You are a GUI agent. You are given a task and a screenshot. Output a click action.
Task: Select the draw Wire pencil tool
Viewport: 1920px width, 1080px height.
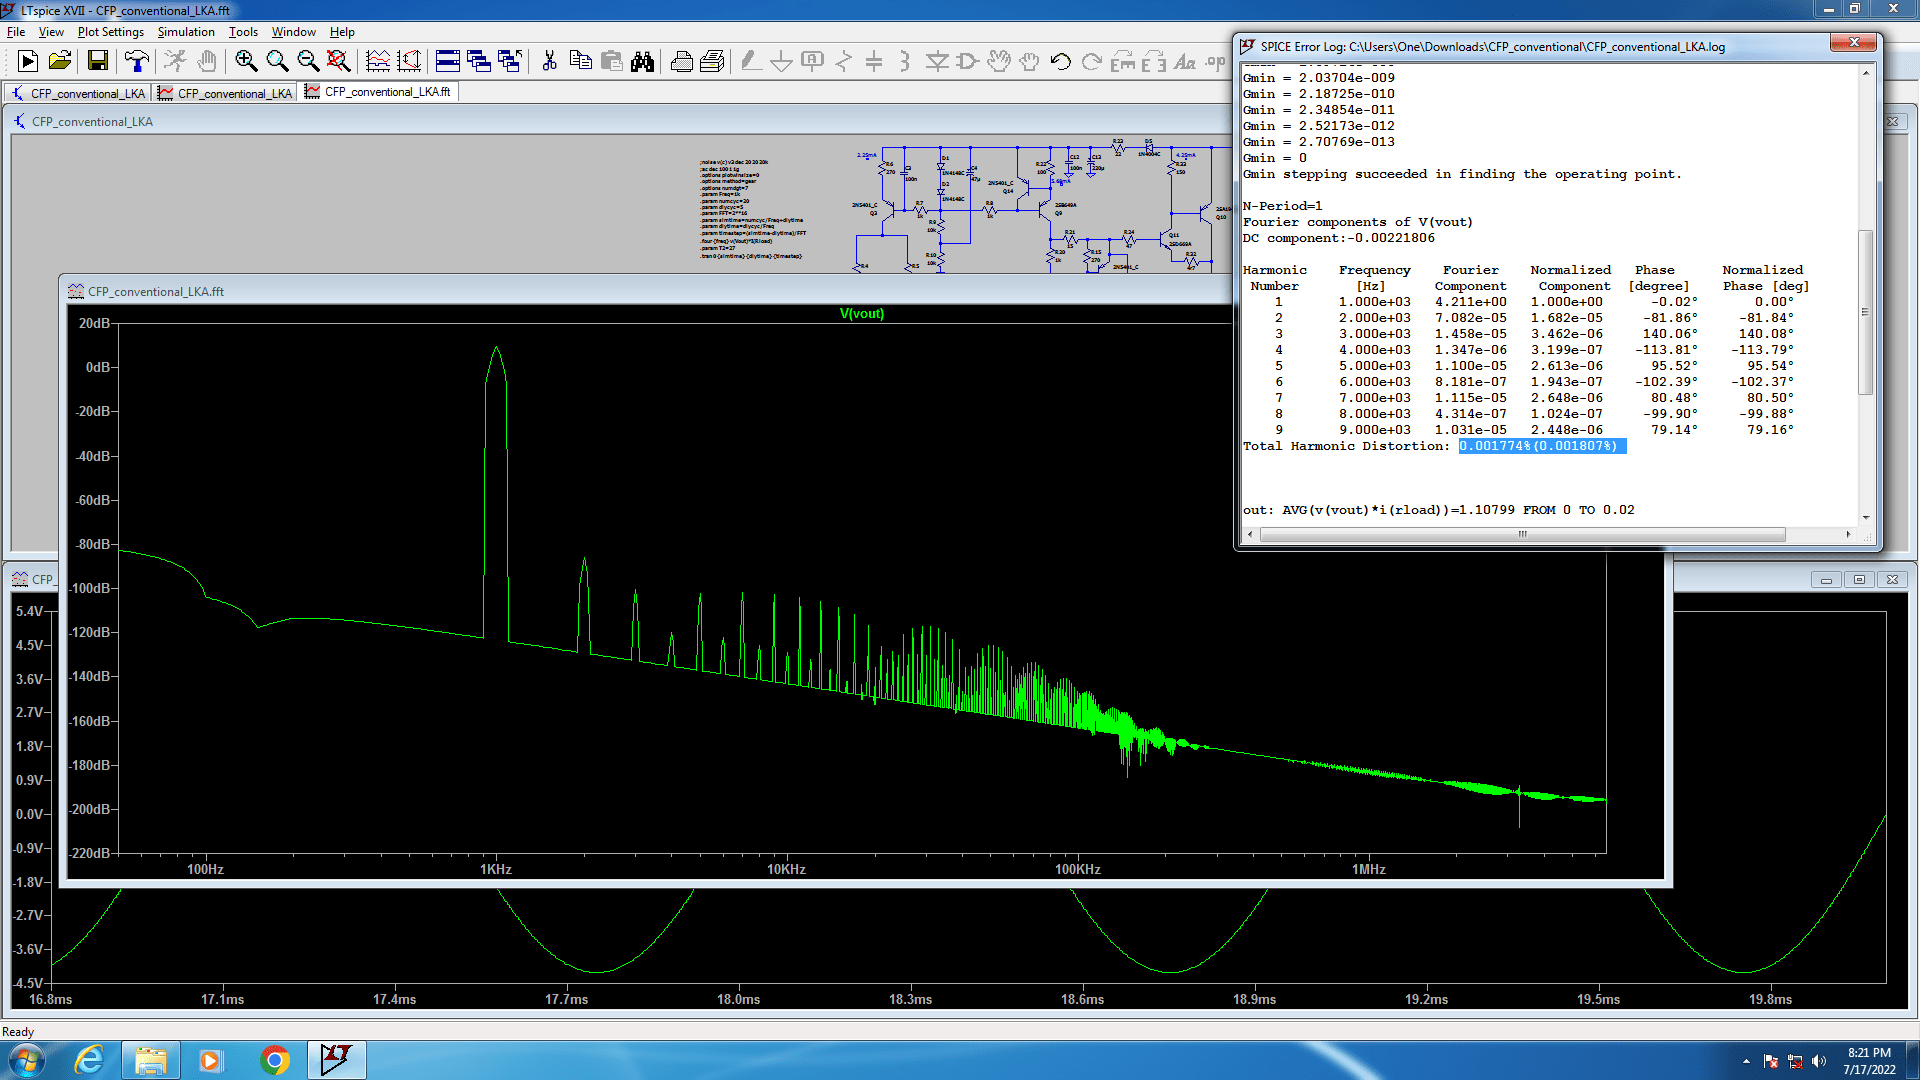coord(750,62)
